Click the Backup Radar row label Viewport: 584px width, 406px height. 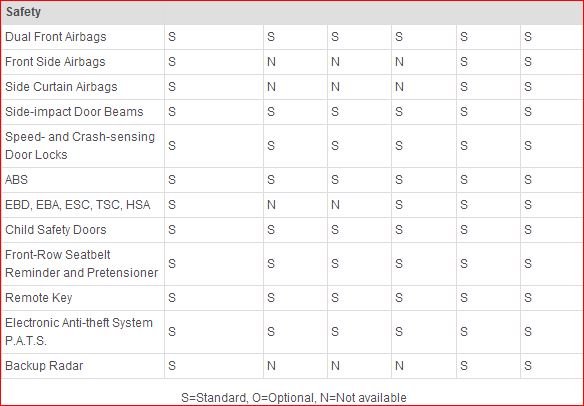coord(44,366)
